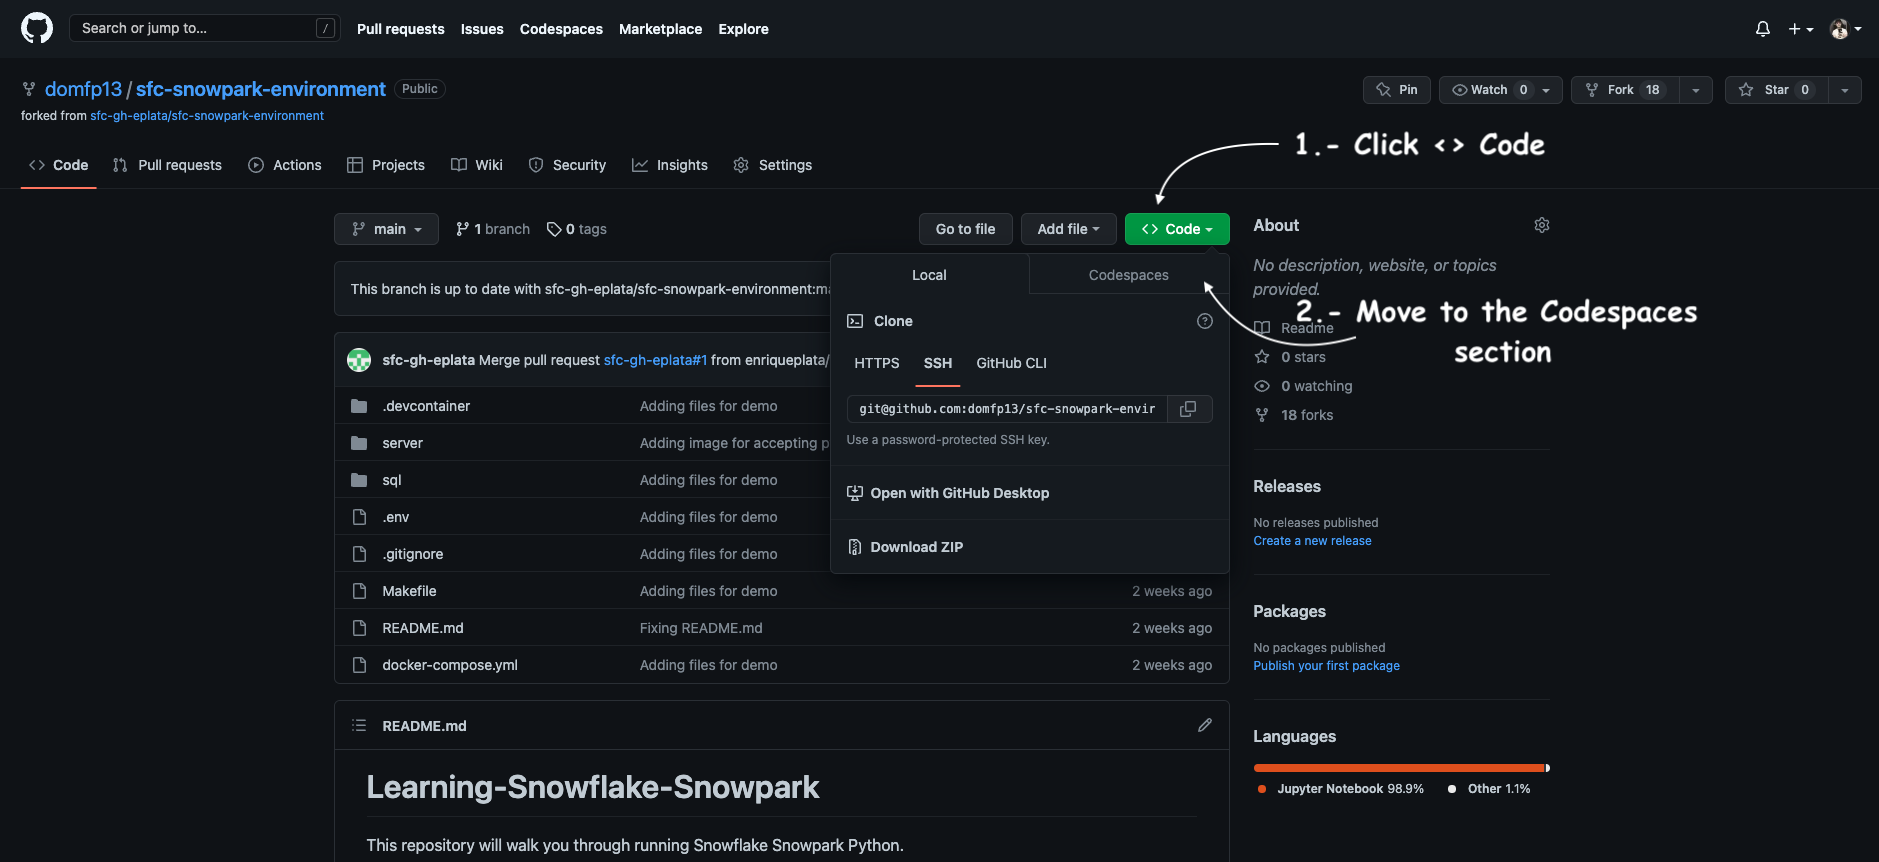Switch to the repository Settings tab
The width and height of the screenshot is (1879, 862).
pyautogui.click(x=773, y=165)
